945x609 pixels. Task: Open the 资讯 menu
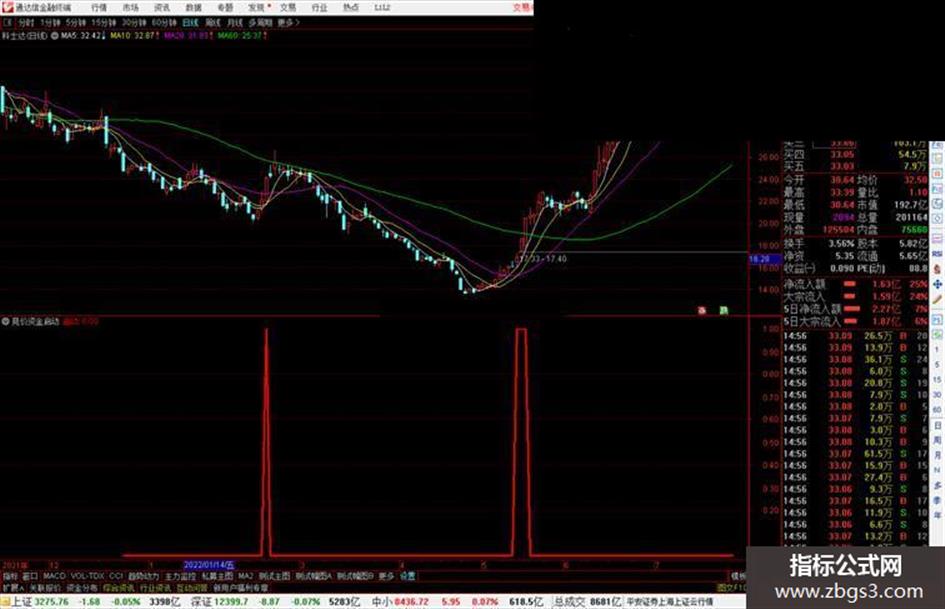coord(162,7)
